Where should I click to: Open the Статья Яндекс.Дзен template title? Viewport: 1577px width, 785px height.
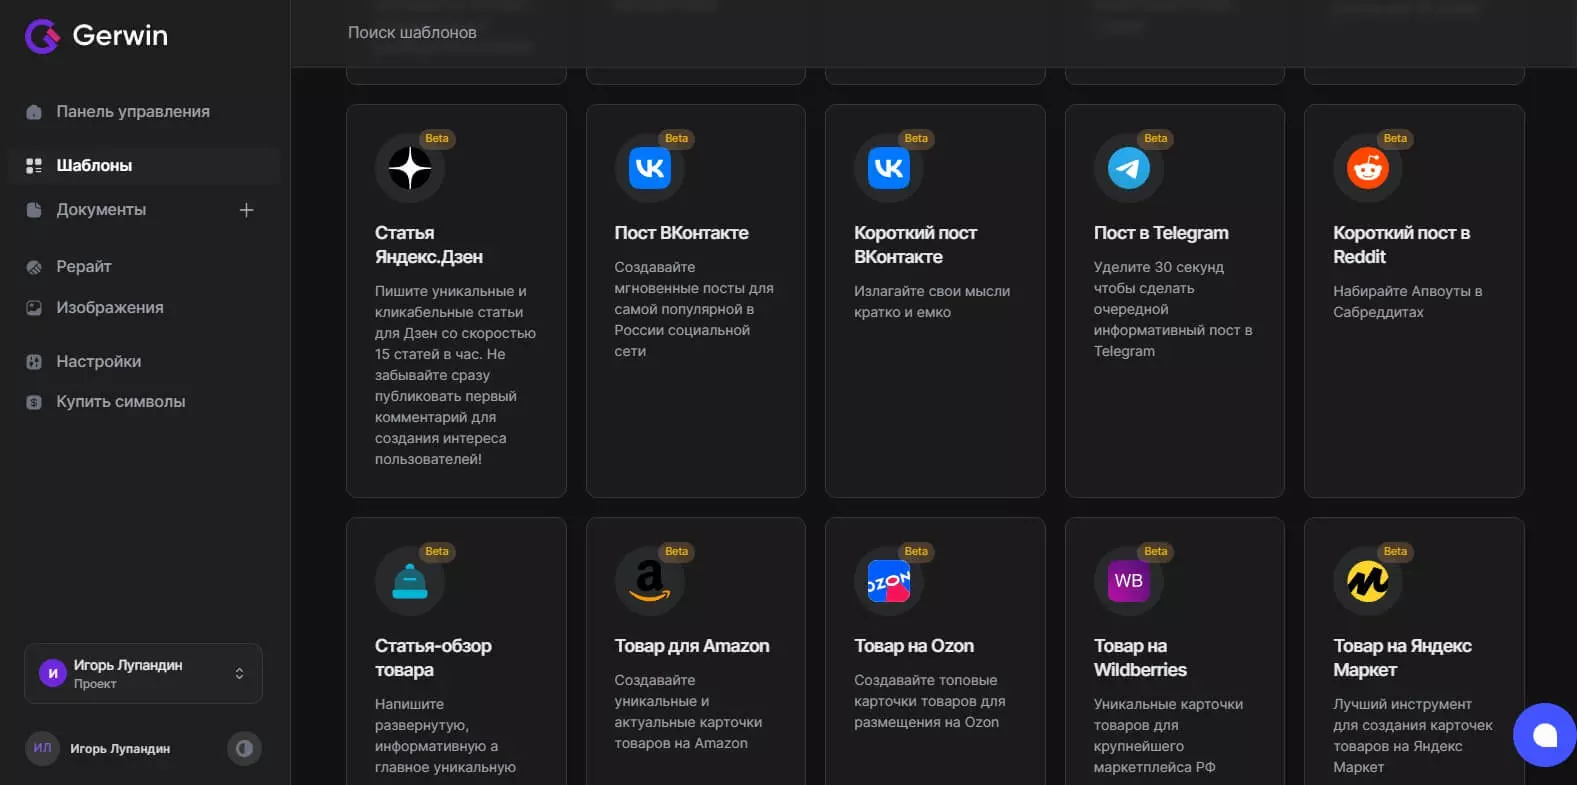coord(429,245)
